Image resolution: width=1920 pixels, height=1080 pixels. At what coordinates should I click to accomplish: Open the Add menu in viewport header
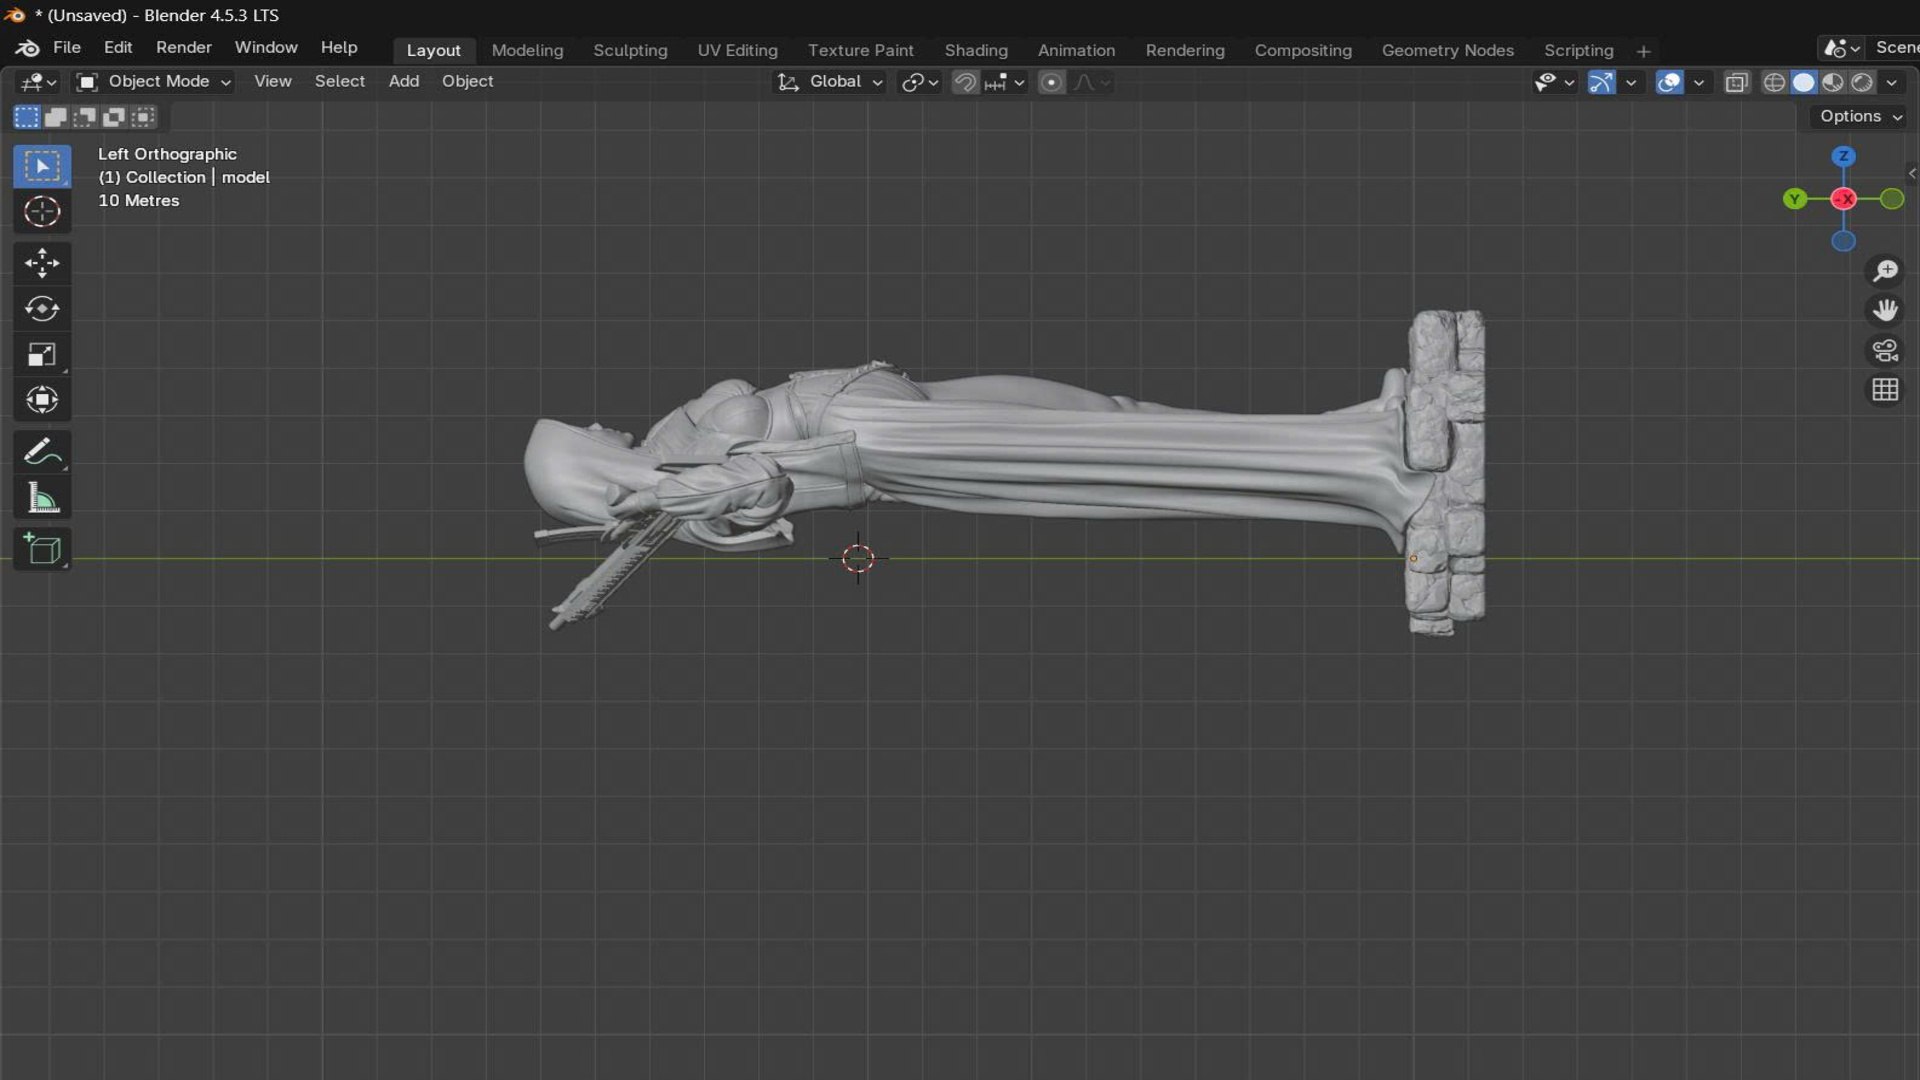[x=404, y=82]
